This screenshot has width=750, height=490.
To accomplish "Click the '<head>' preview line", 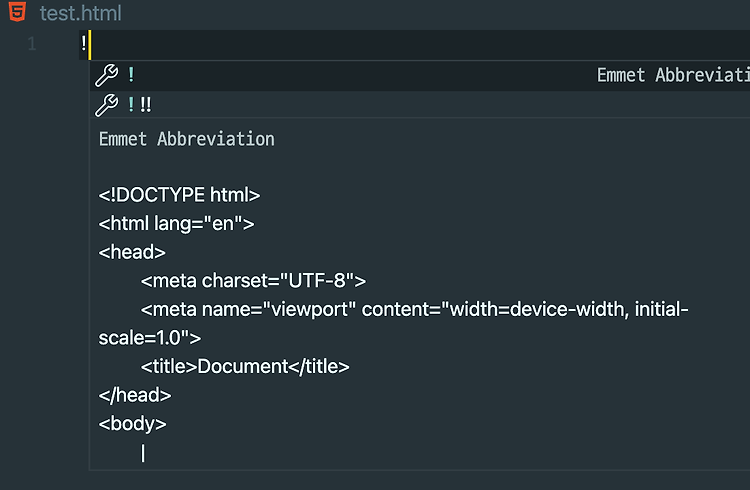I will click(x=132, y=252).
